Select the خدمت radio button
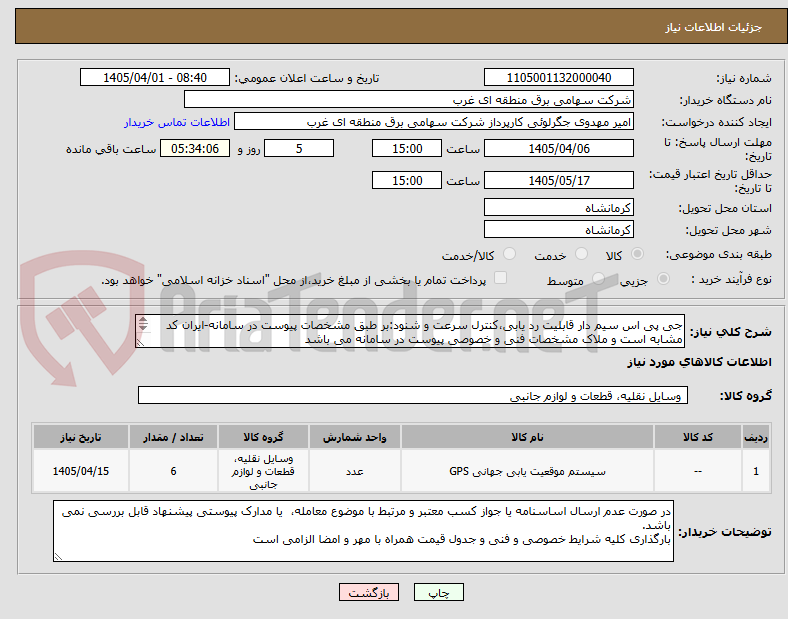 tap(581, 254)
